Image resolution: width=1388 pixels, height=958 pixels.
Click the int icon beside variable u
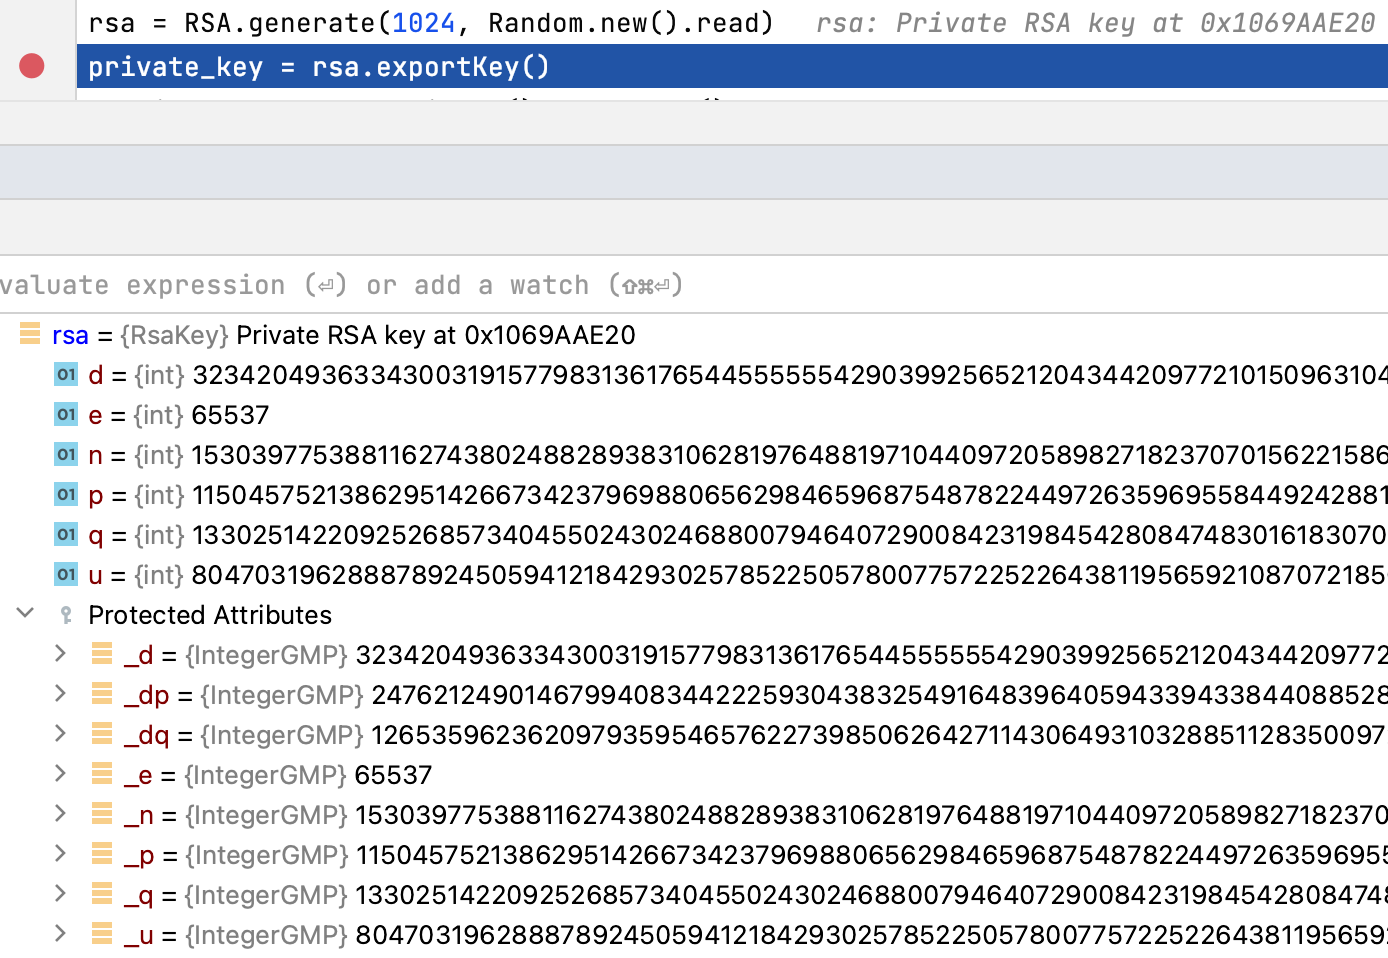pos(66,574)
